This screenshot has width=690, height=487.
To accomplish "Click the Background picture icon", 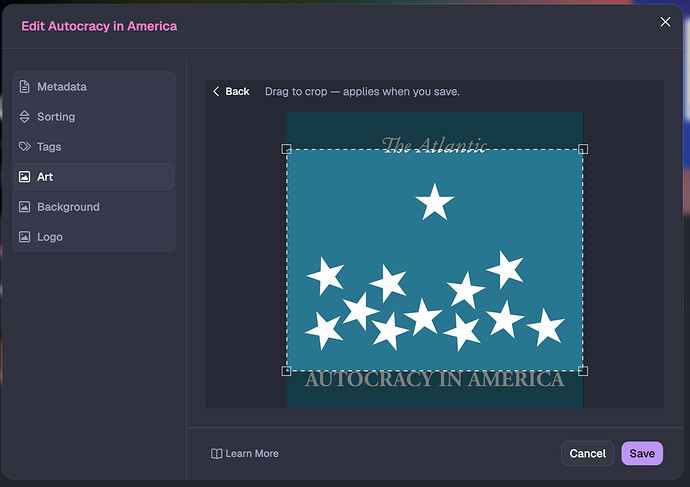I will (25, 207).
